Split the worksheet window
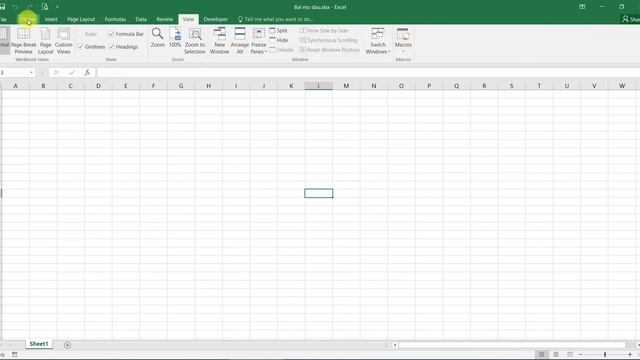The width and height of the screenshot is (640, 360). [278, 31]
